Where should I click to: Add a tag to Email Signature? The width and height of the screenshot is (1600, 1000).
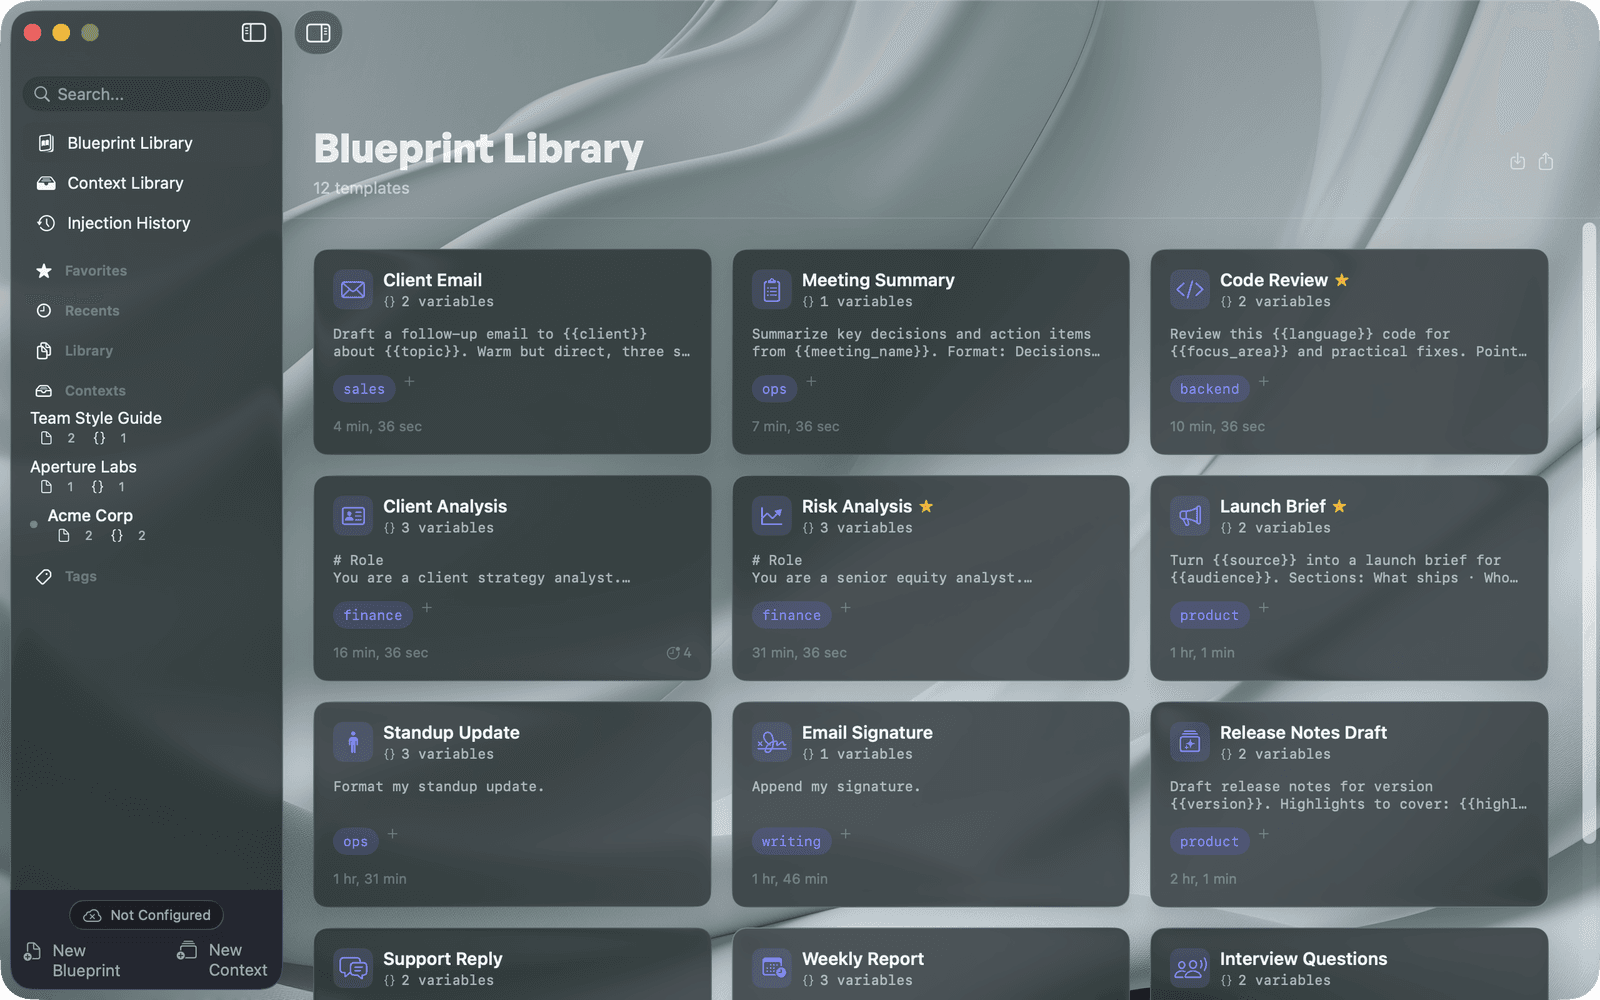click(845, 833)
